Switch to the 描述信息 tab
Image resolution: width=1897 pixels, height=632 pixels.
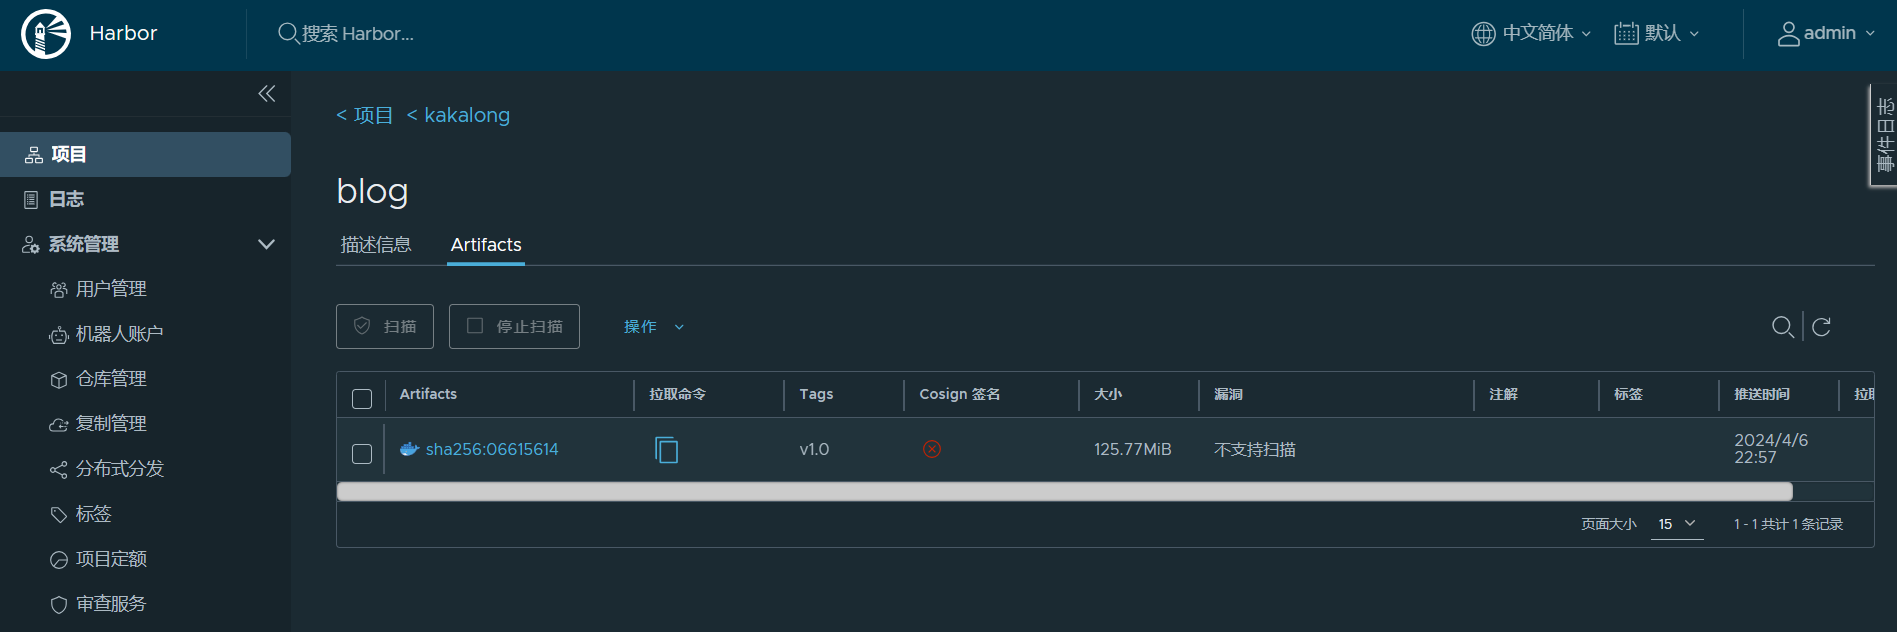376,245
